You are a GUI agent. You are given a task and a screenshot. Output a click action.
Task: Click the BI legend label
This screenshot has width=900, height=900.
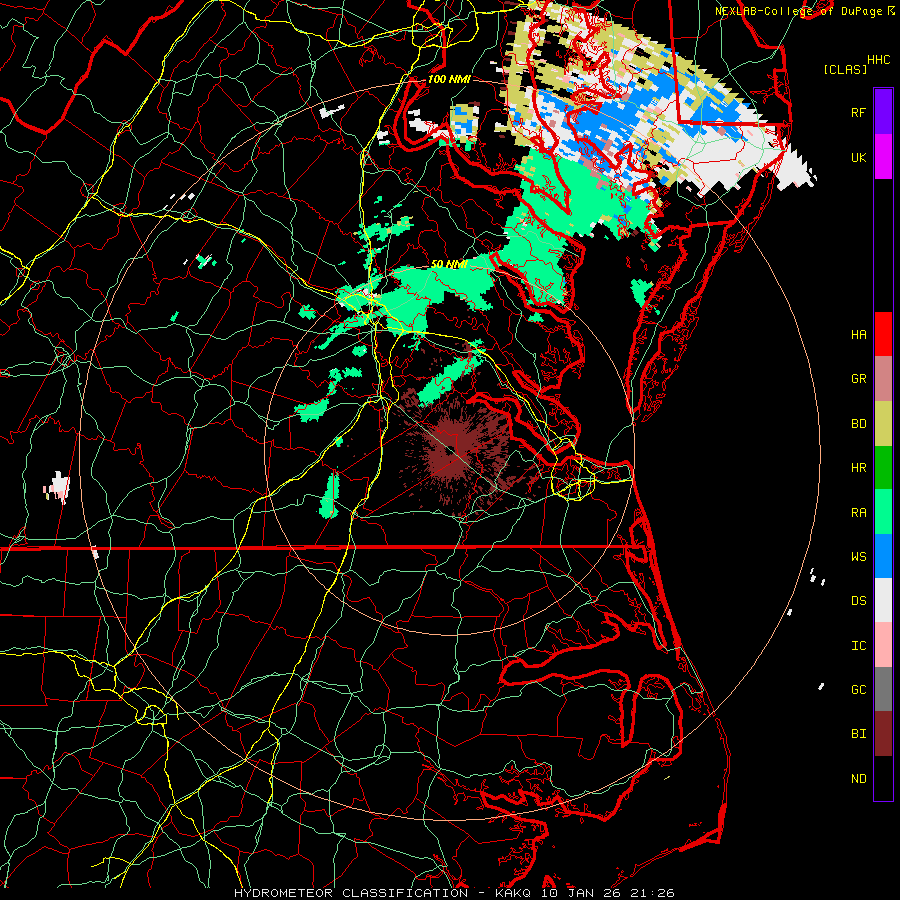pyautogui.click(x=858, y=734)
